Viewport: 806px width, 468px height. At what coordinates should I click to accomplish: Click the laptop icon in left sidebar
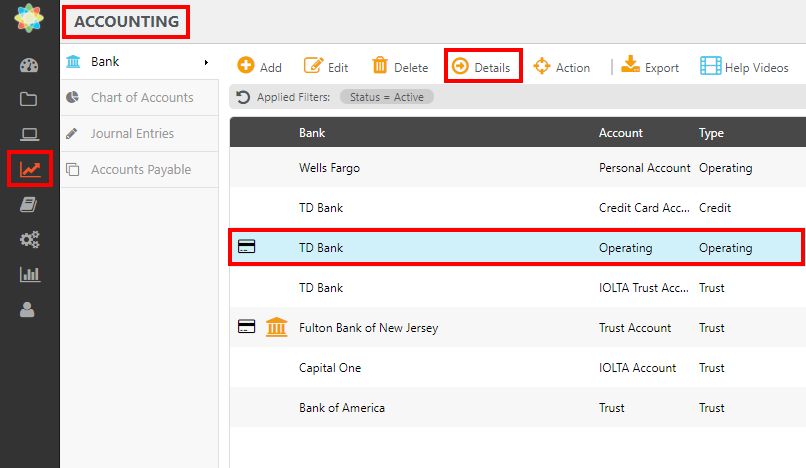point(29,134)
